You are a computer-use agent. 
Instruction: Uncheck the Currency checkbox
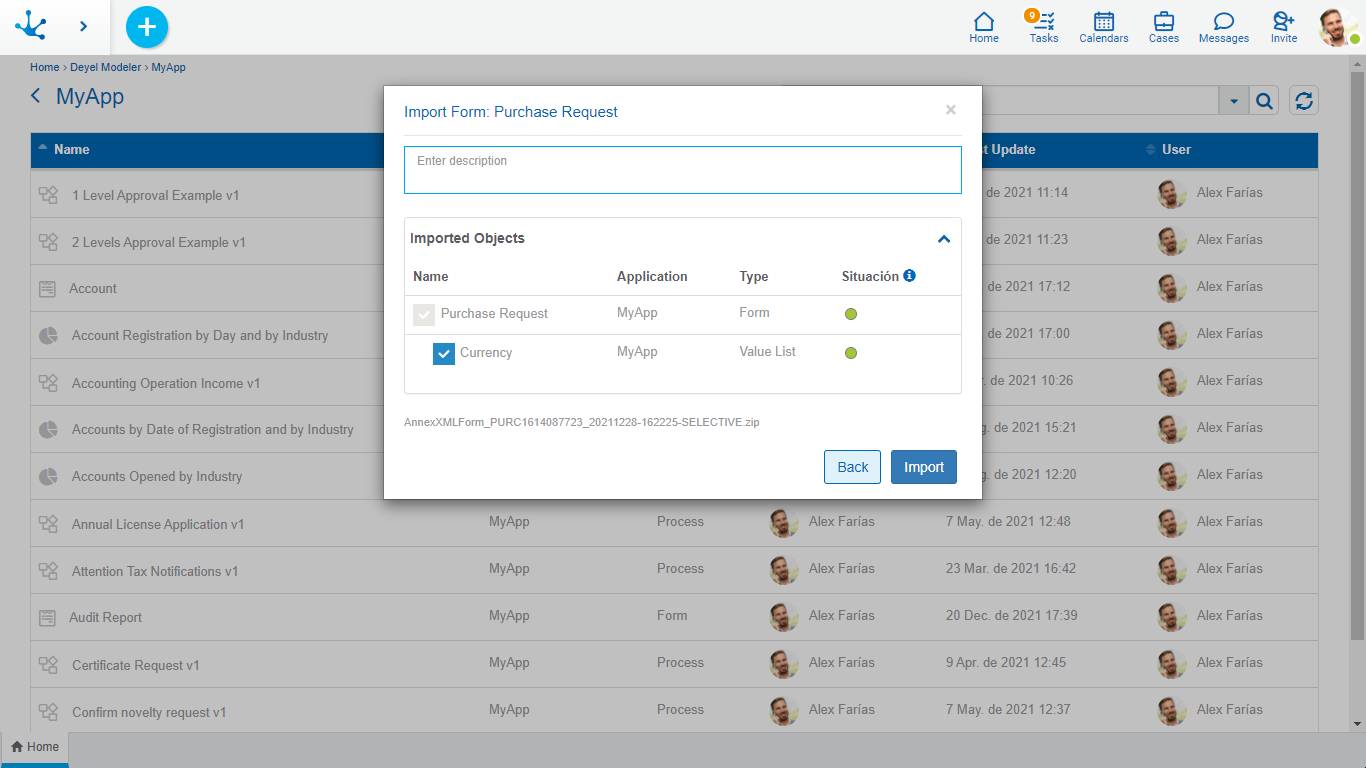(x=444, y=354)
